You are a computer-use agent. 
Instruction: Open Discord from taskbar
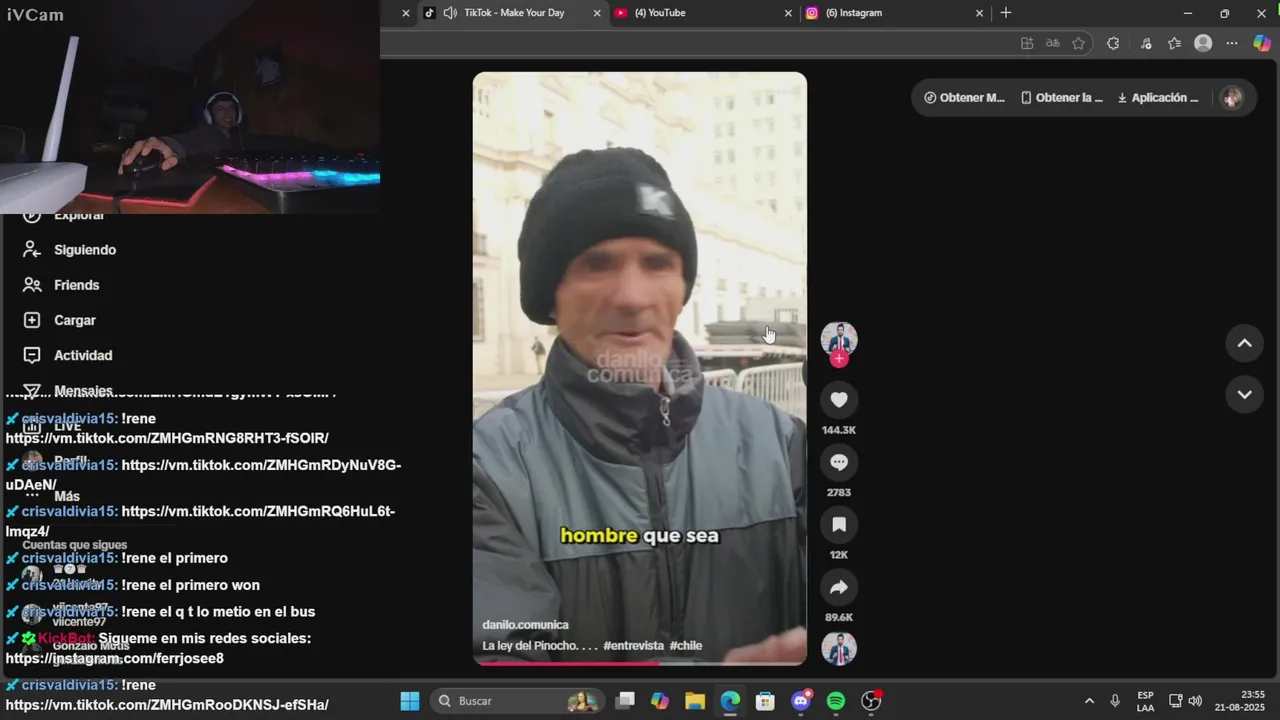[801, 701]
